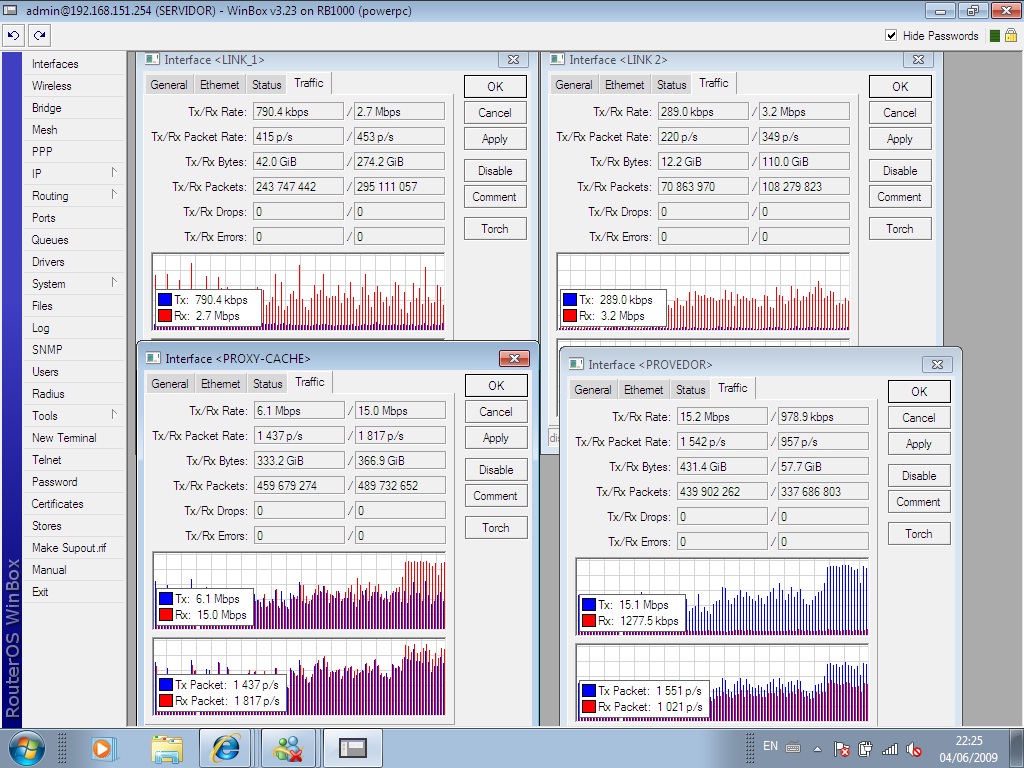
Task: Open the Messenger taskbar icon
Action: pyautogui.click(x=288, y=748)
